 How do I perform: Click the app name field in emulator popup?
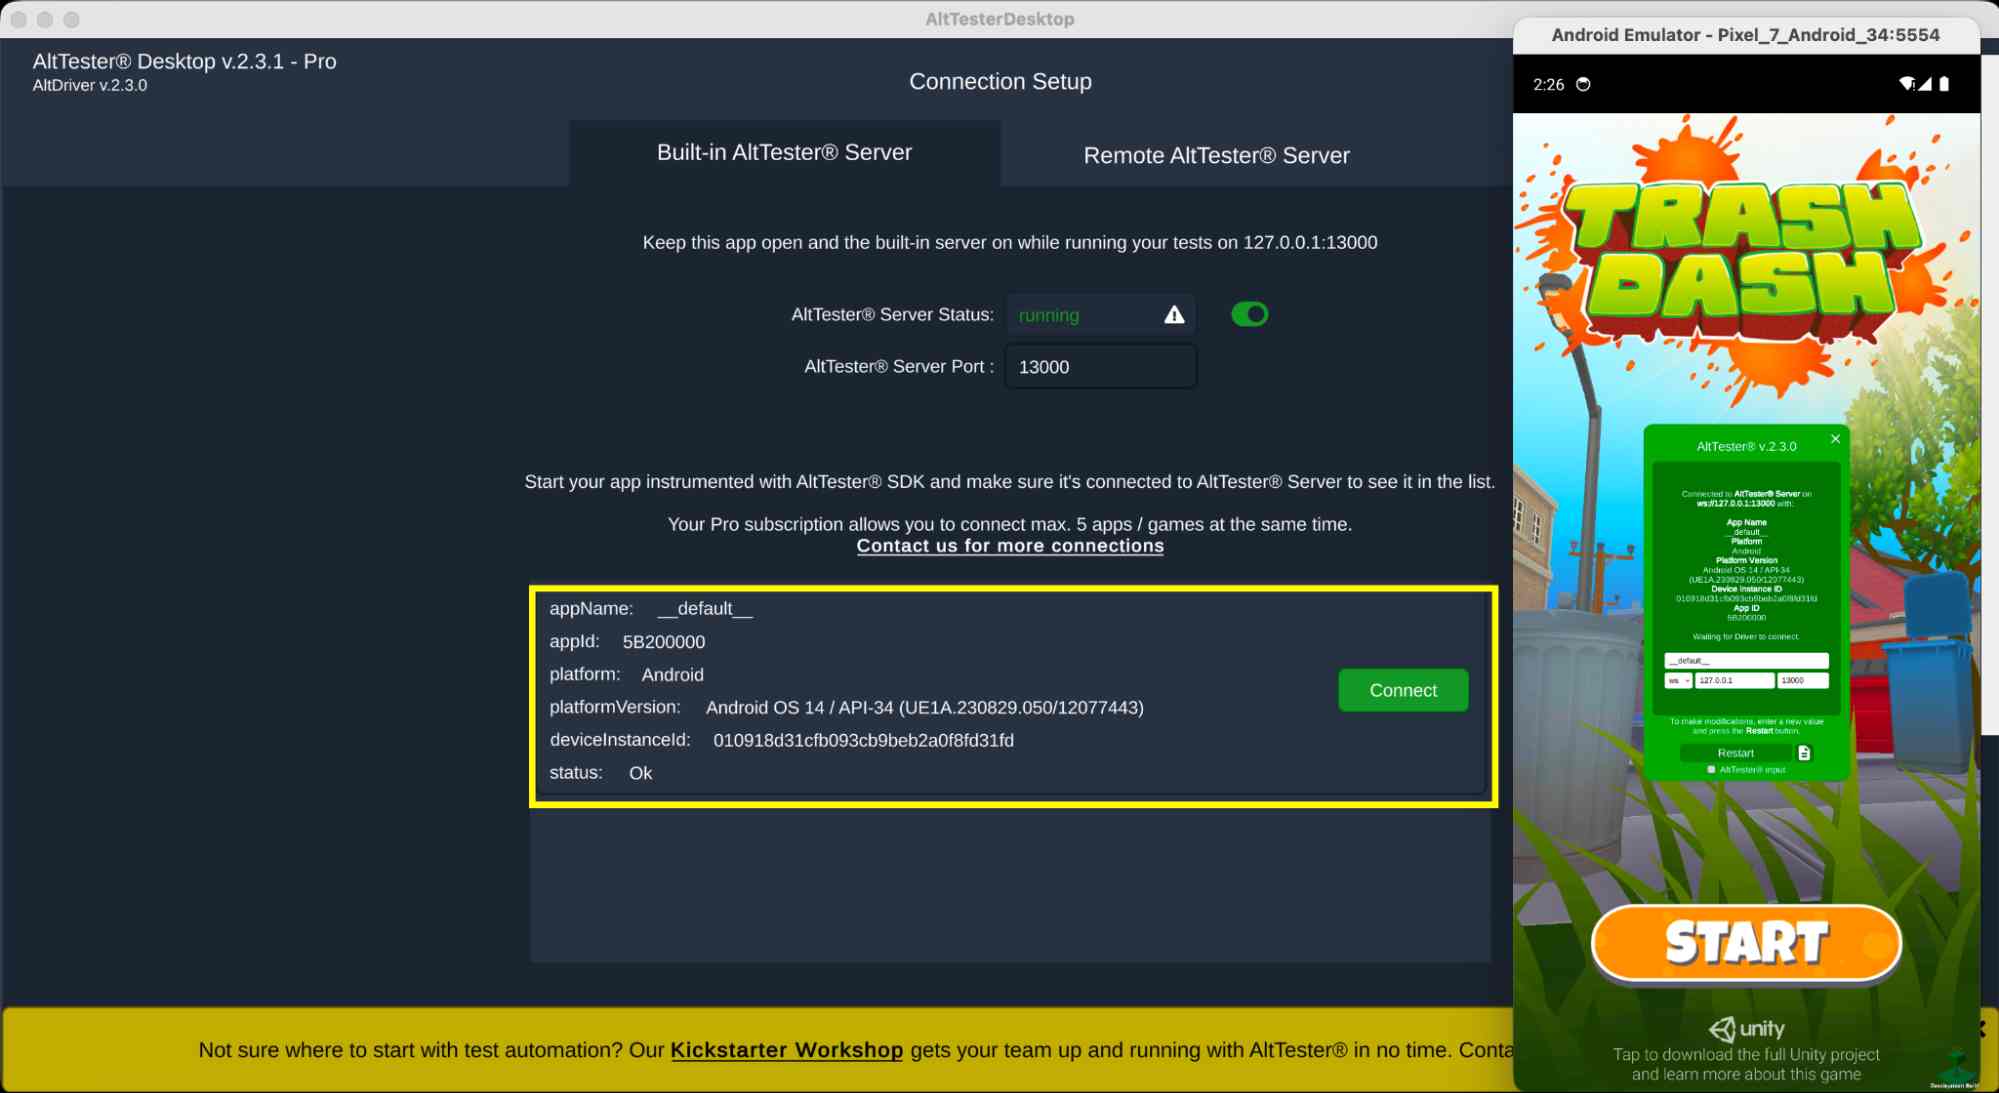point(1746,661)
